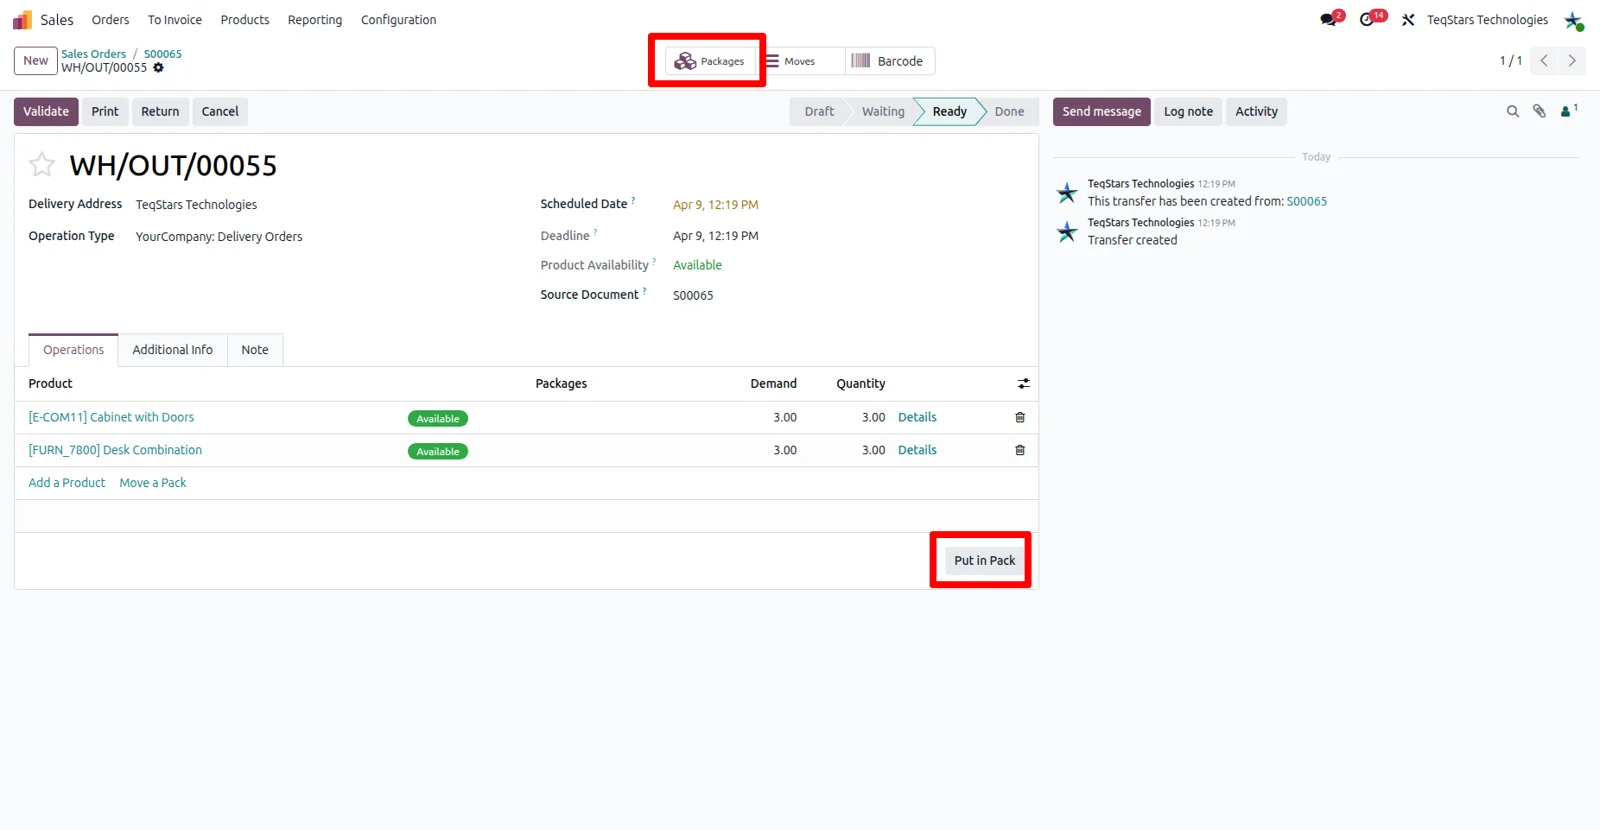The width and height of the screenshot is (1600, 830).
Task: Open the Configuration menu
Action: pyautogui.click(x=398, y=20)
